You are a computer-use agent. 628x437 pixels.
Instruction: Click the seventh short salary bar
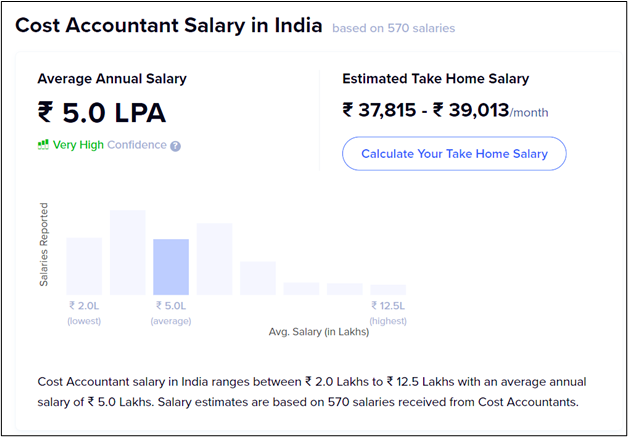point(345,289)
